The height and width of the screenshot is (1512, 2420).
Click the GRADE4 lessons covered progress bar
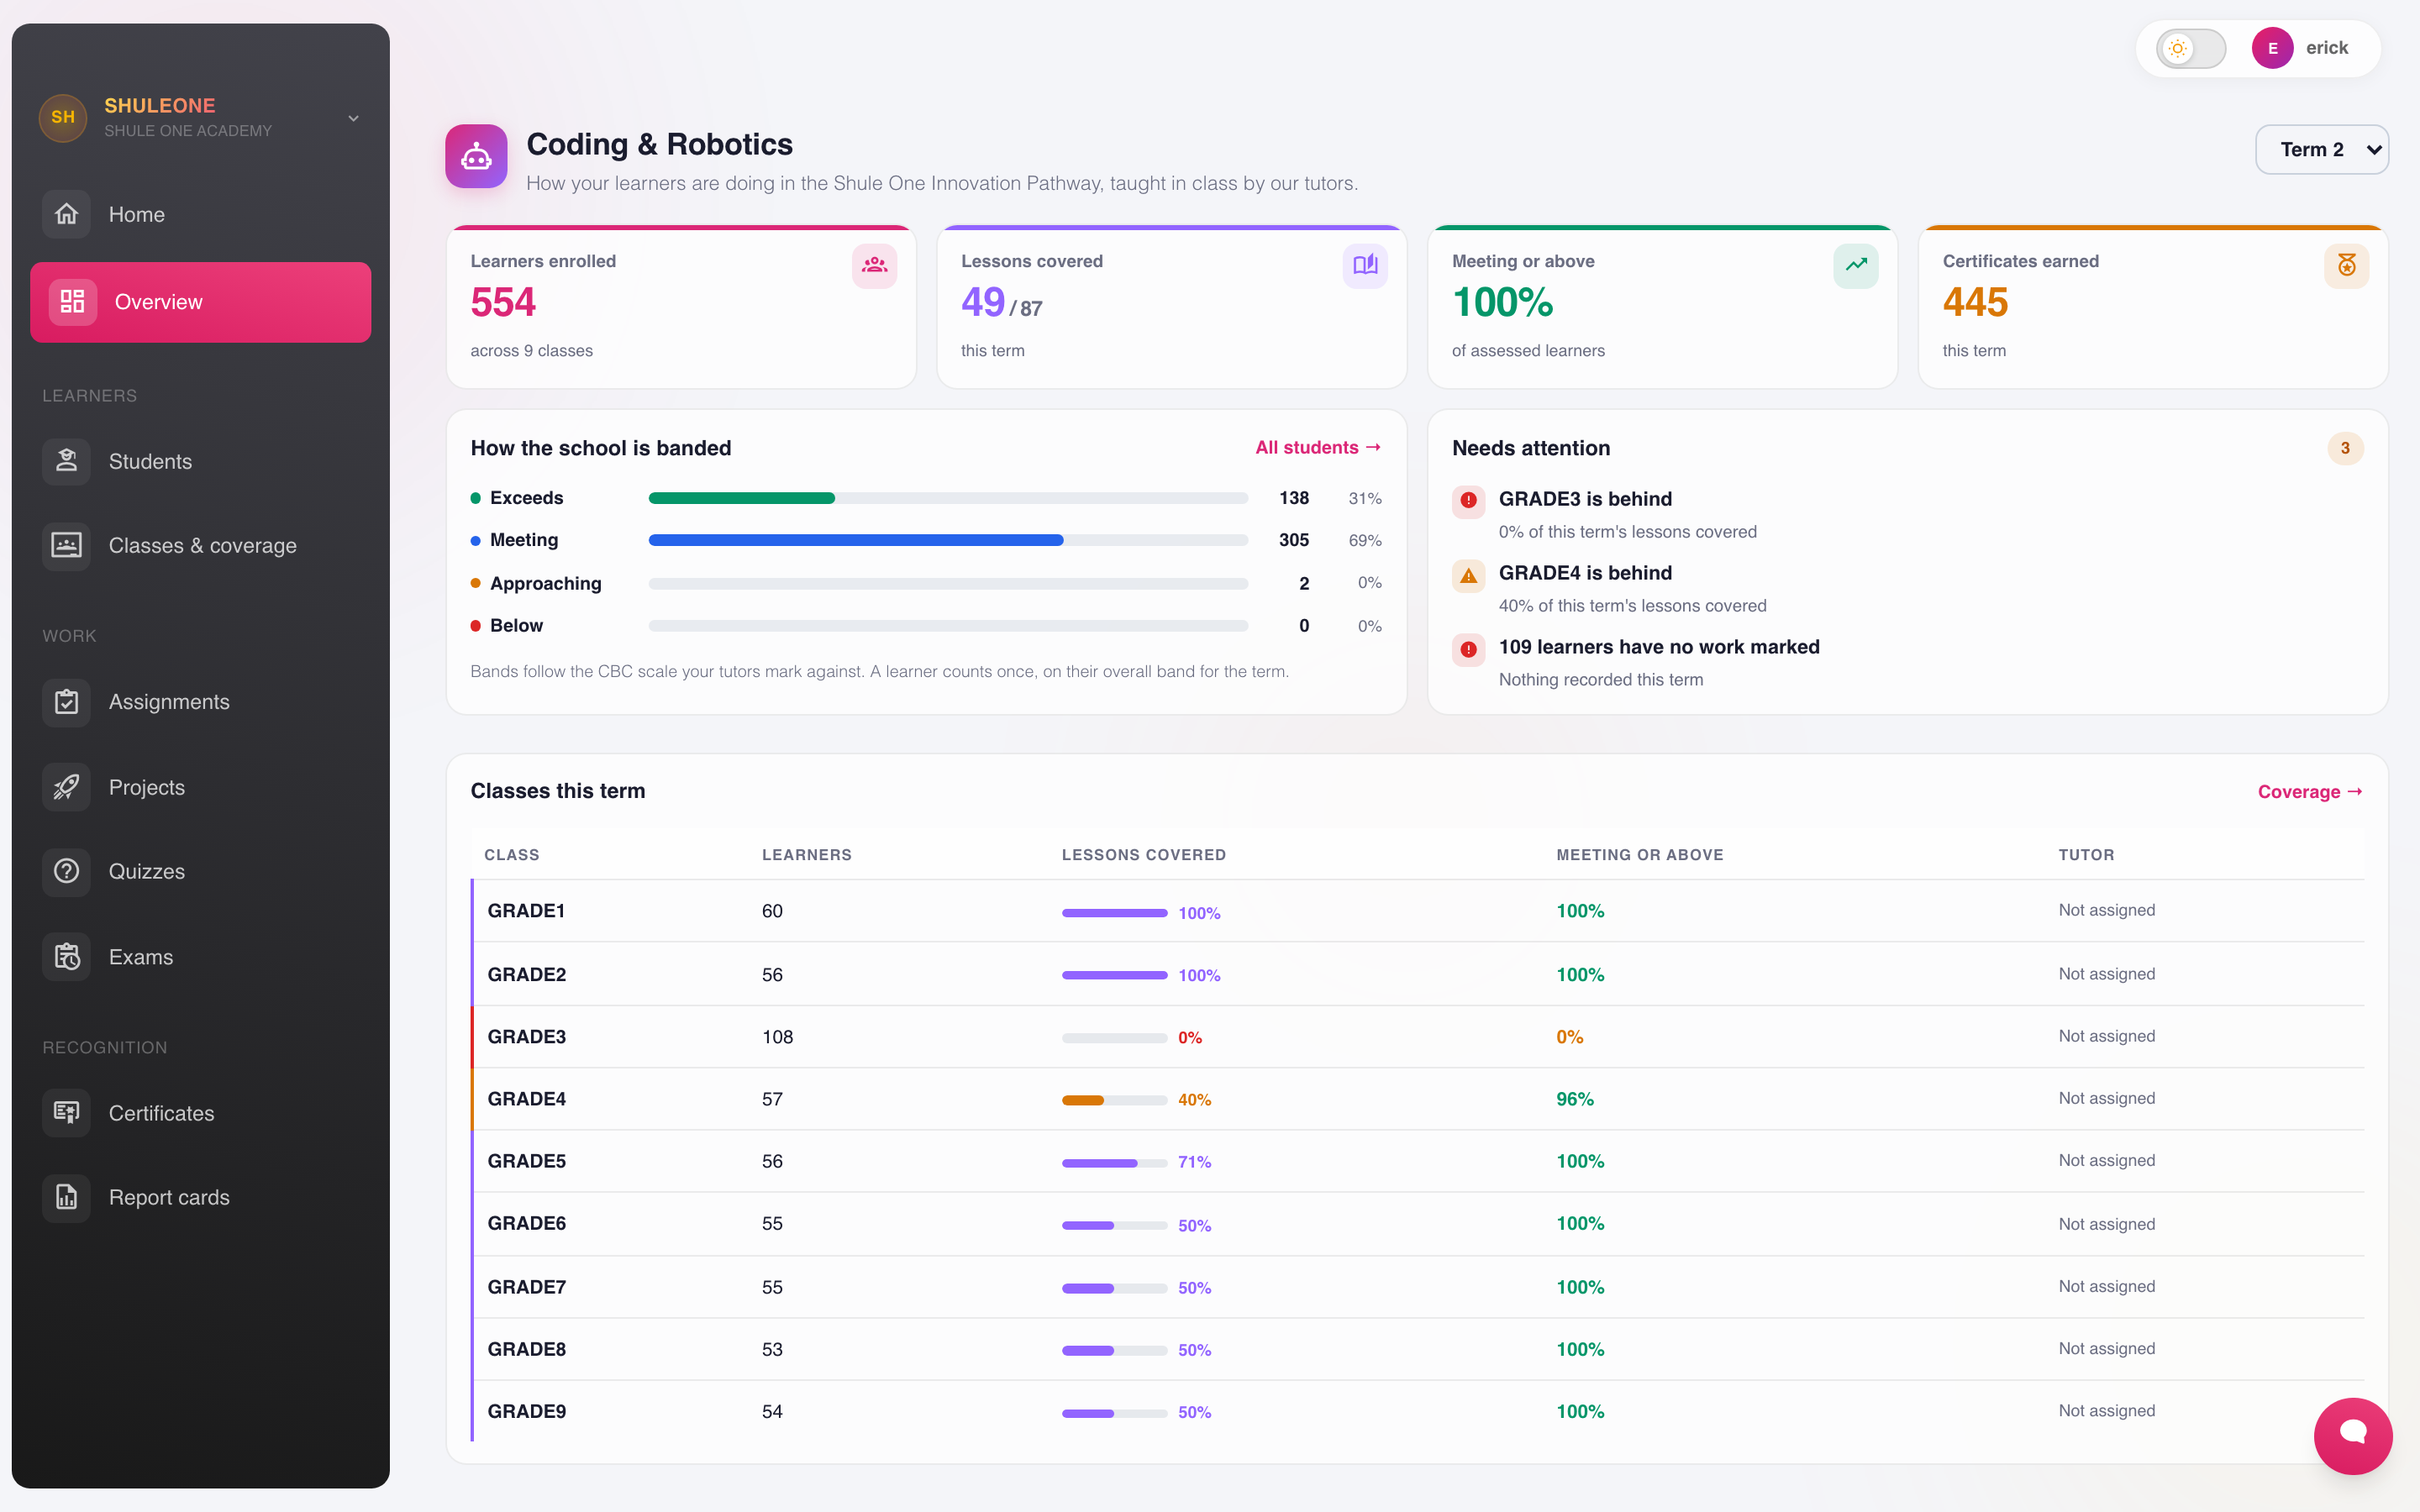1114,1100
